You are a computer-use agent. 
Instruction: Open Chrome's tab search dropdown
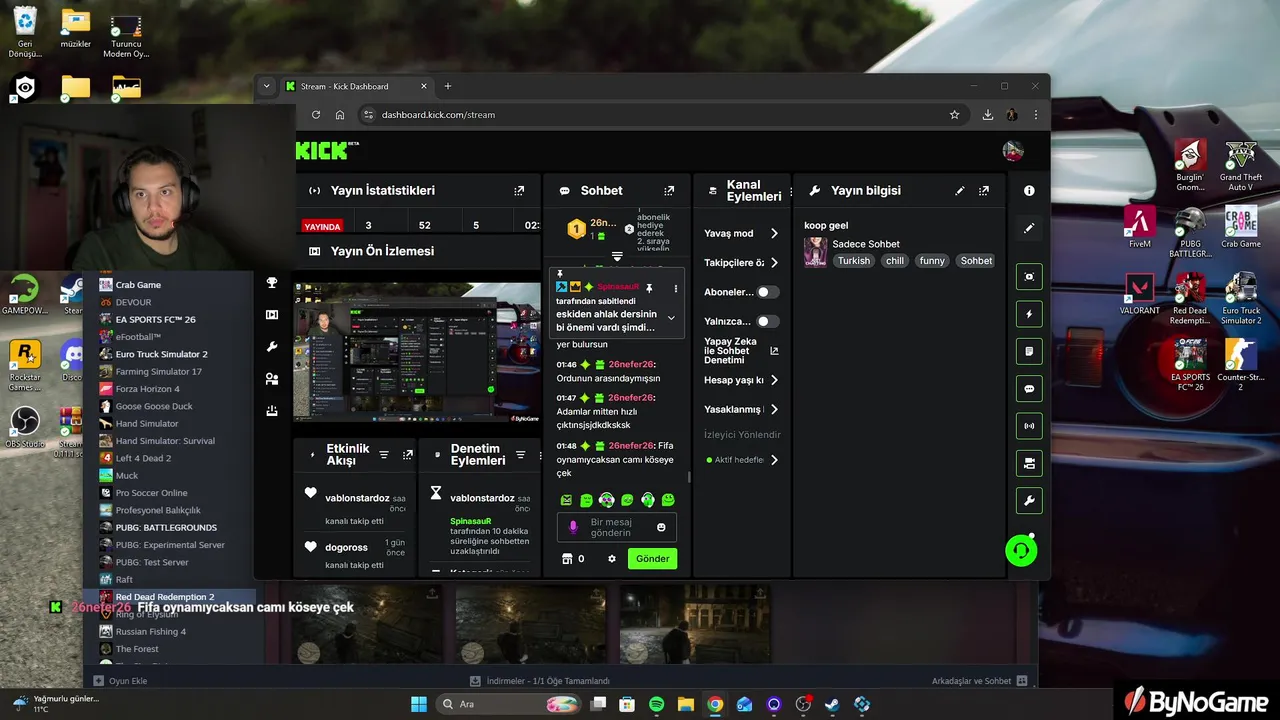266,86
